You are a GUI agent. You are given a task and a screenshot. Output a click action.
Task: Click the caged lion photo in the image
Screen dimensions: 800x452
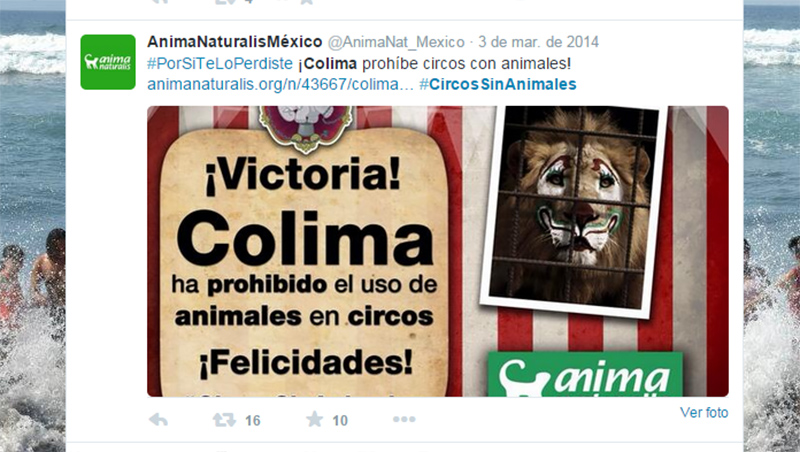coord(573,208)
